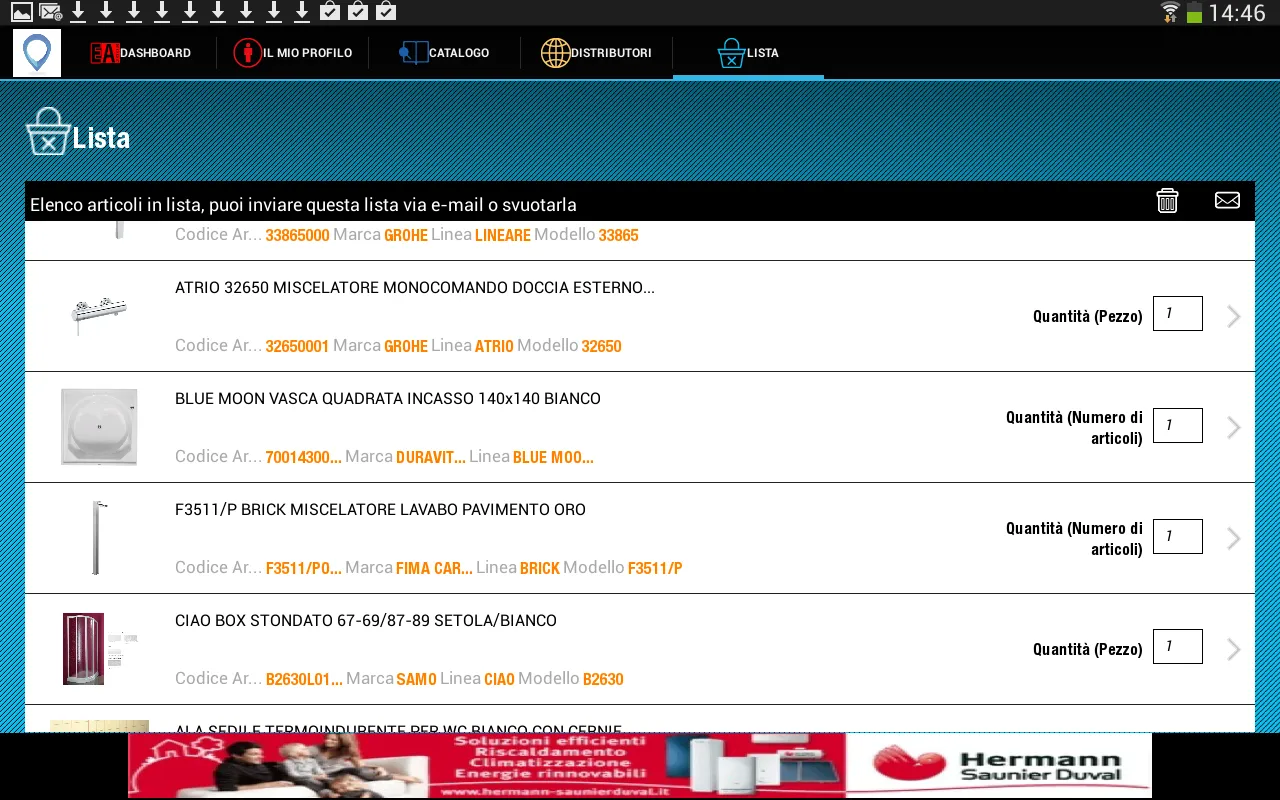The image size is (1280, 800).
Task: Empty the list with trash icon
Action: click(1167, 200)
